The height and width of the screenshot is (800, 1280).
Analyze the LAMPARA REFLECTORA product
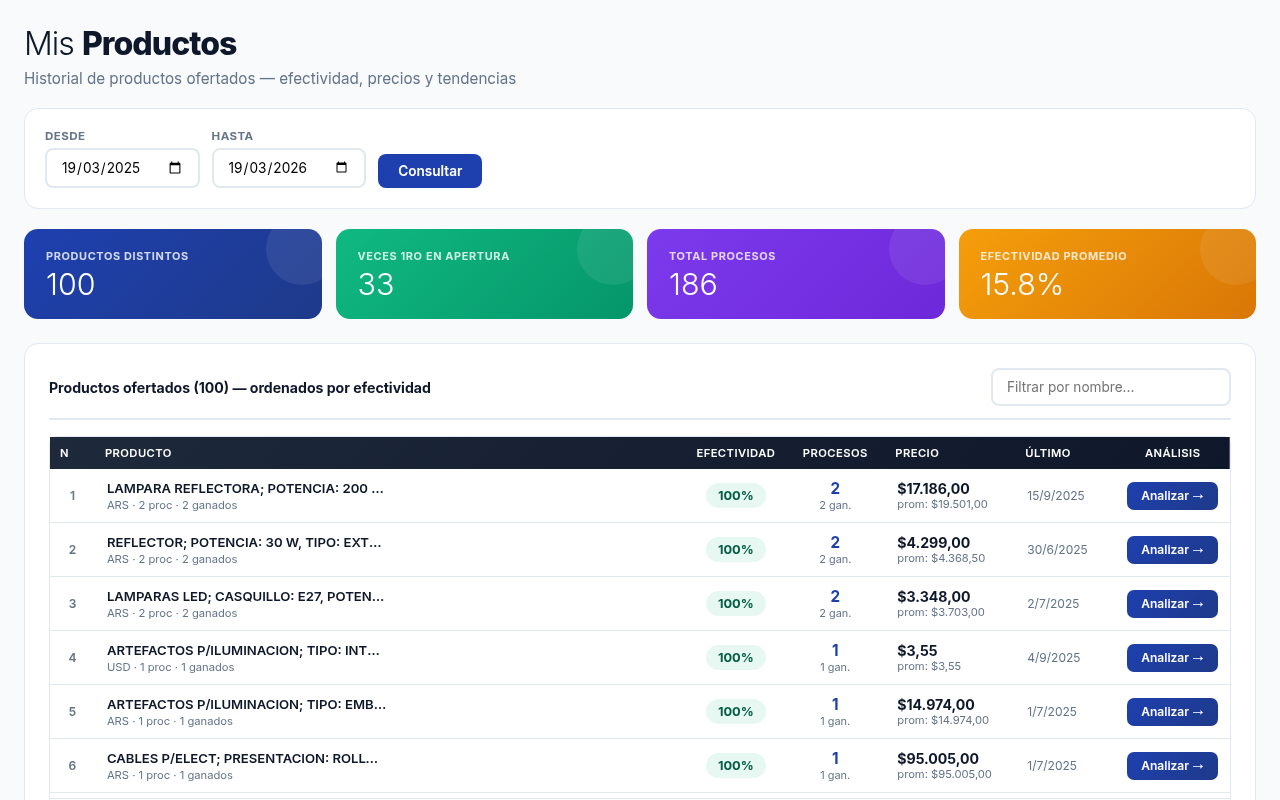1171,496
